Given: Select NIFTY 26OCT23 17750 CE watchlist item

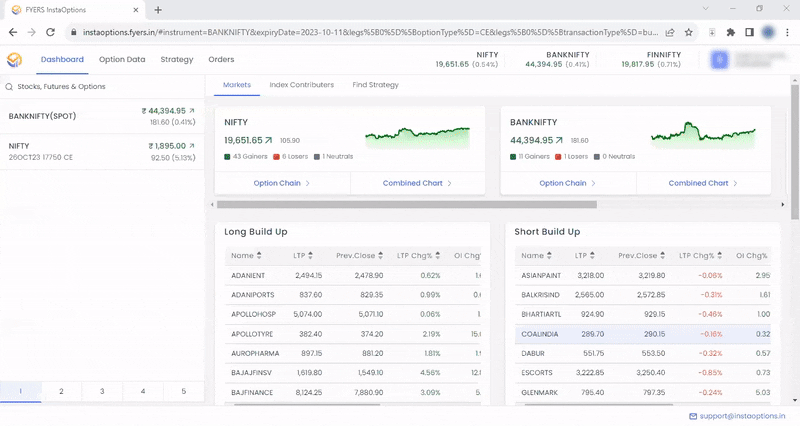Looking at the screenshot, I should point(102,152).
